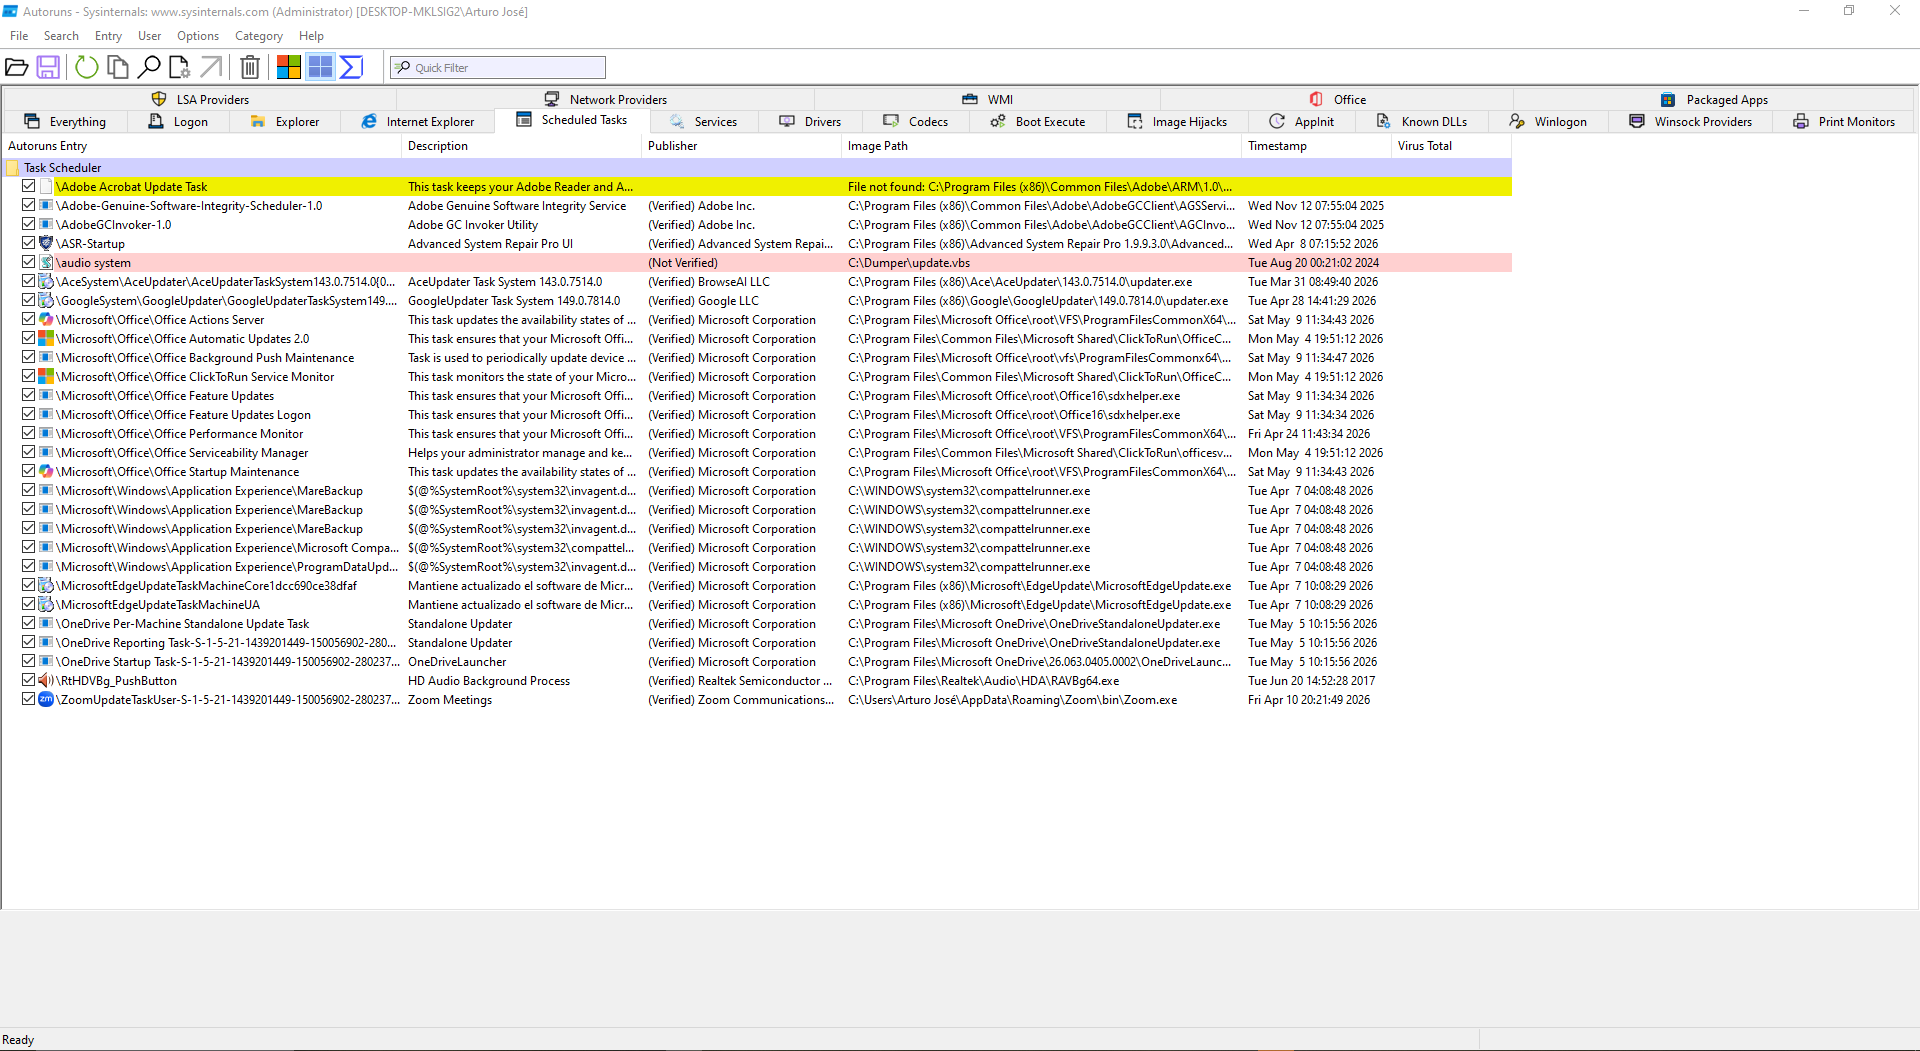
Task: Click the Open file toolbar icon
Action: 17,67
